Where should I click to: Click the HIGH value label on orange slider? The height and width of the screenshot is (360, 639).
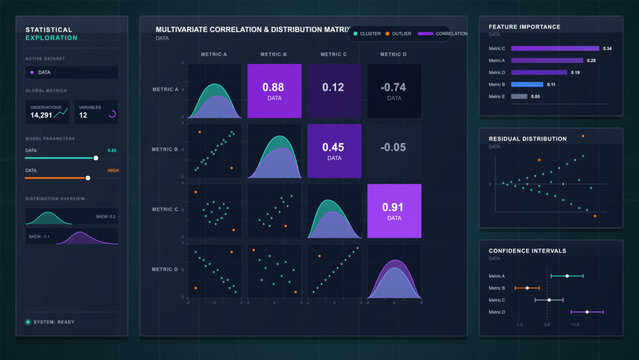point(113,170)
